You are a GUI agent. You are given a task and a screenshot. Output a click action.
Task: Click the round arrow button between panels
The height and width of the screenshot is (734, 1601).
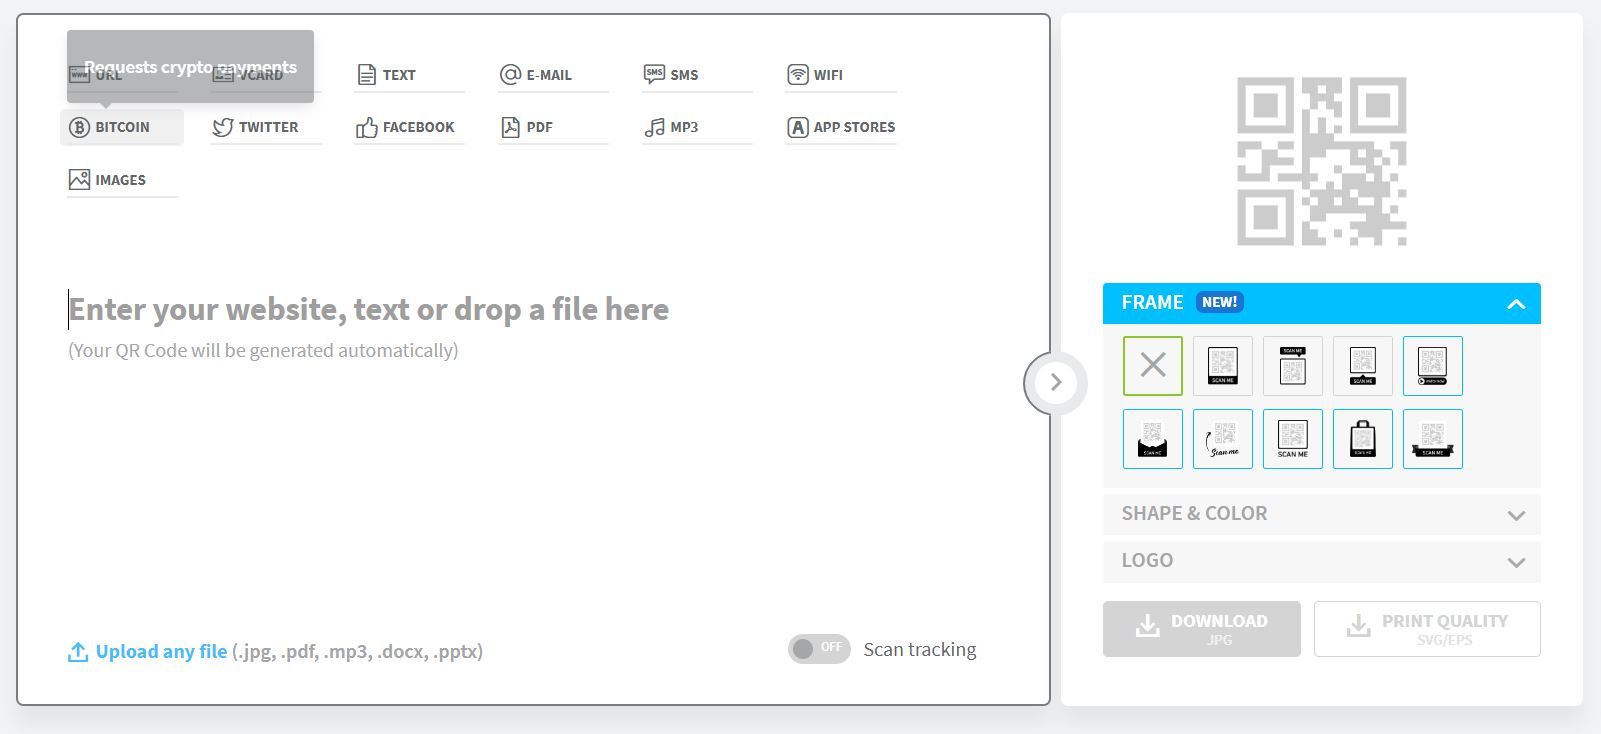(x=1055, y=383)
